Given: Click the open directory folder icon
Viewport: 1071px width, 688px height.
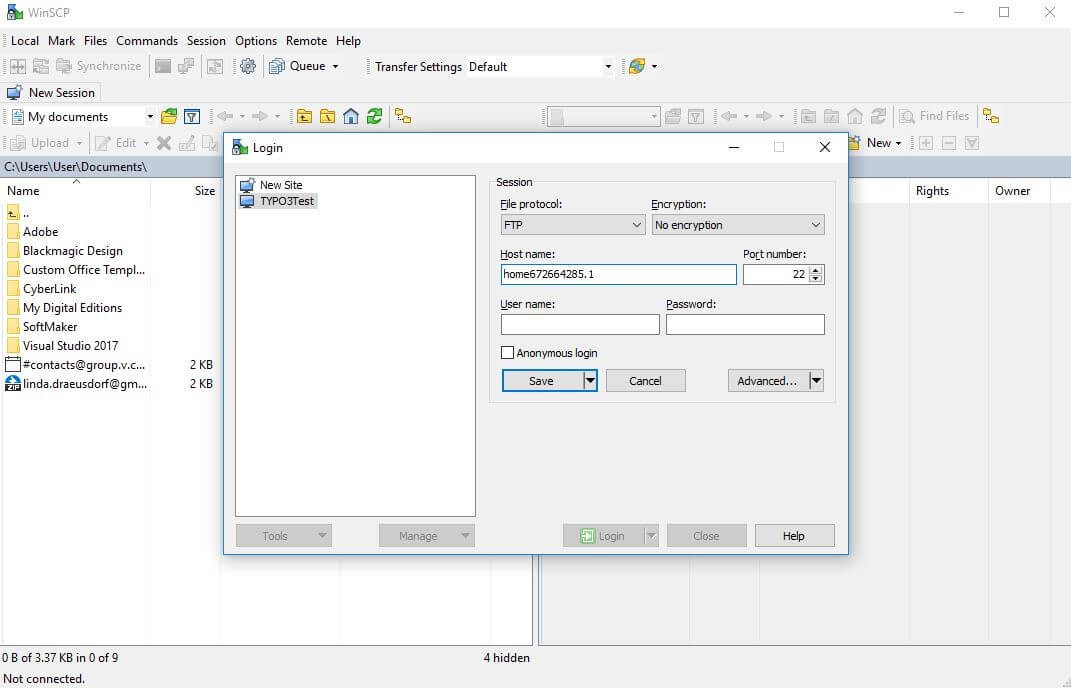Looking at the screenshot, I should click(169, 117).
